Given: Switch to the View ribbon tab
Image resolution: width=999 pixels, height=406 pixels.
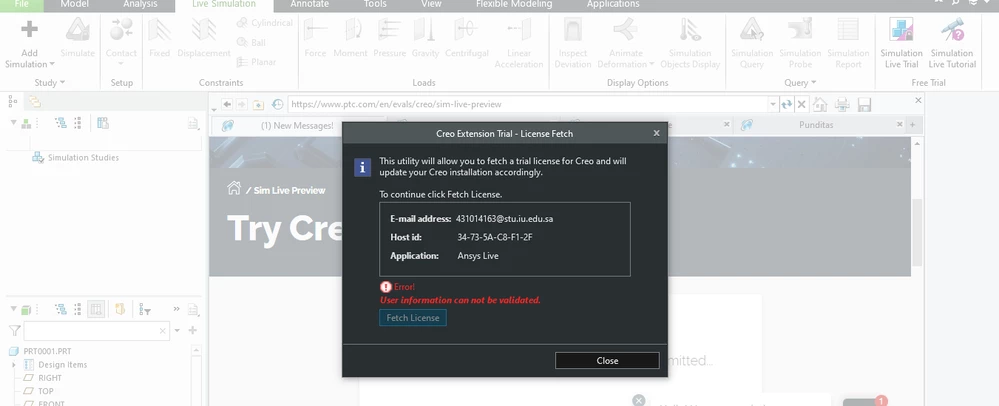Looking at the screenshot, I should click(431, 4).
